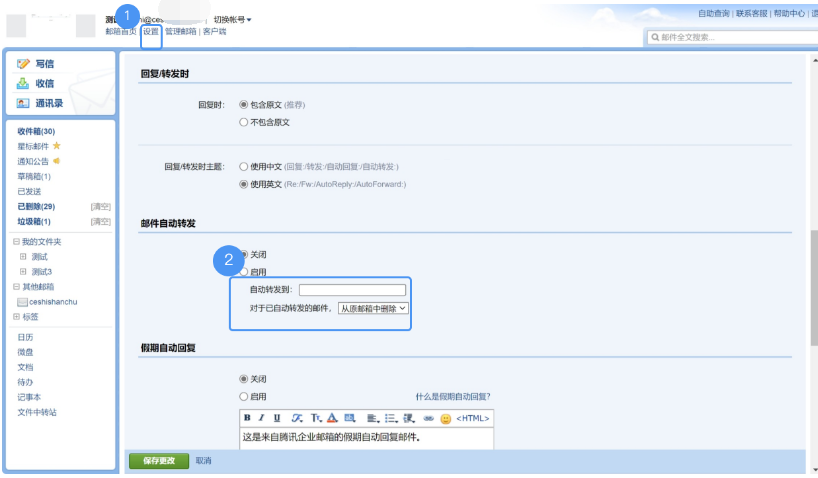This screenshot has width=818, height=478.
Task: Click the 写信 compose mail icon
Action: [x=23, y=64]
